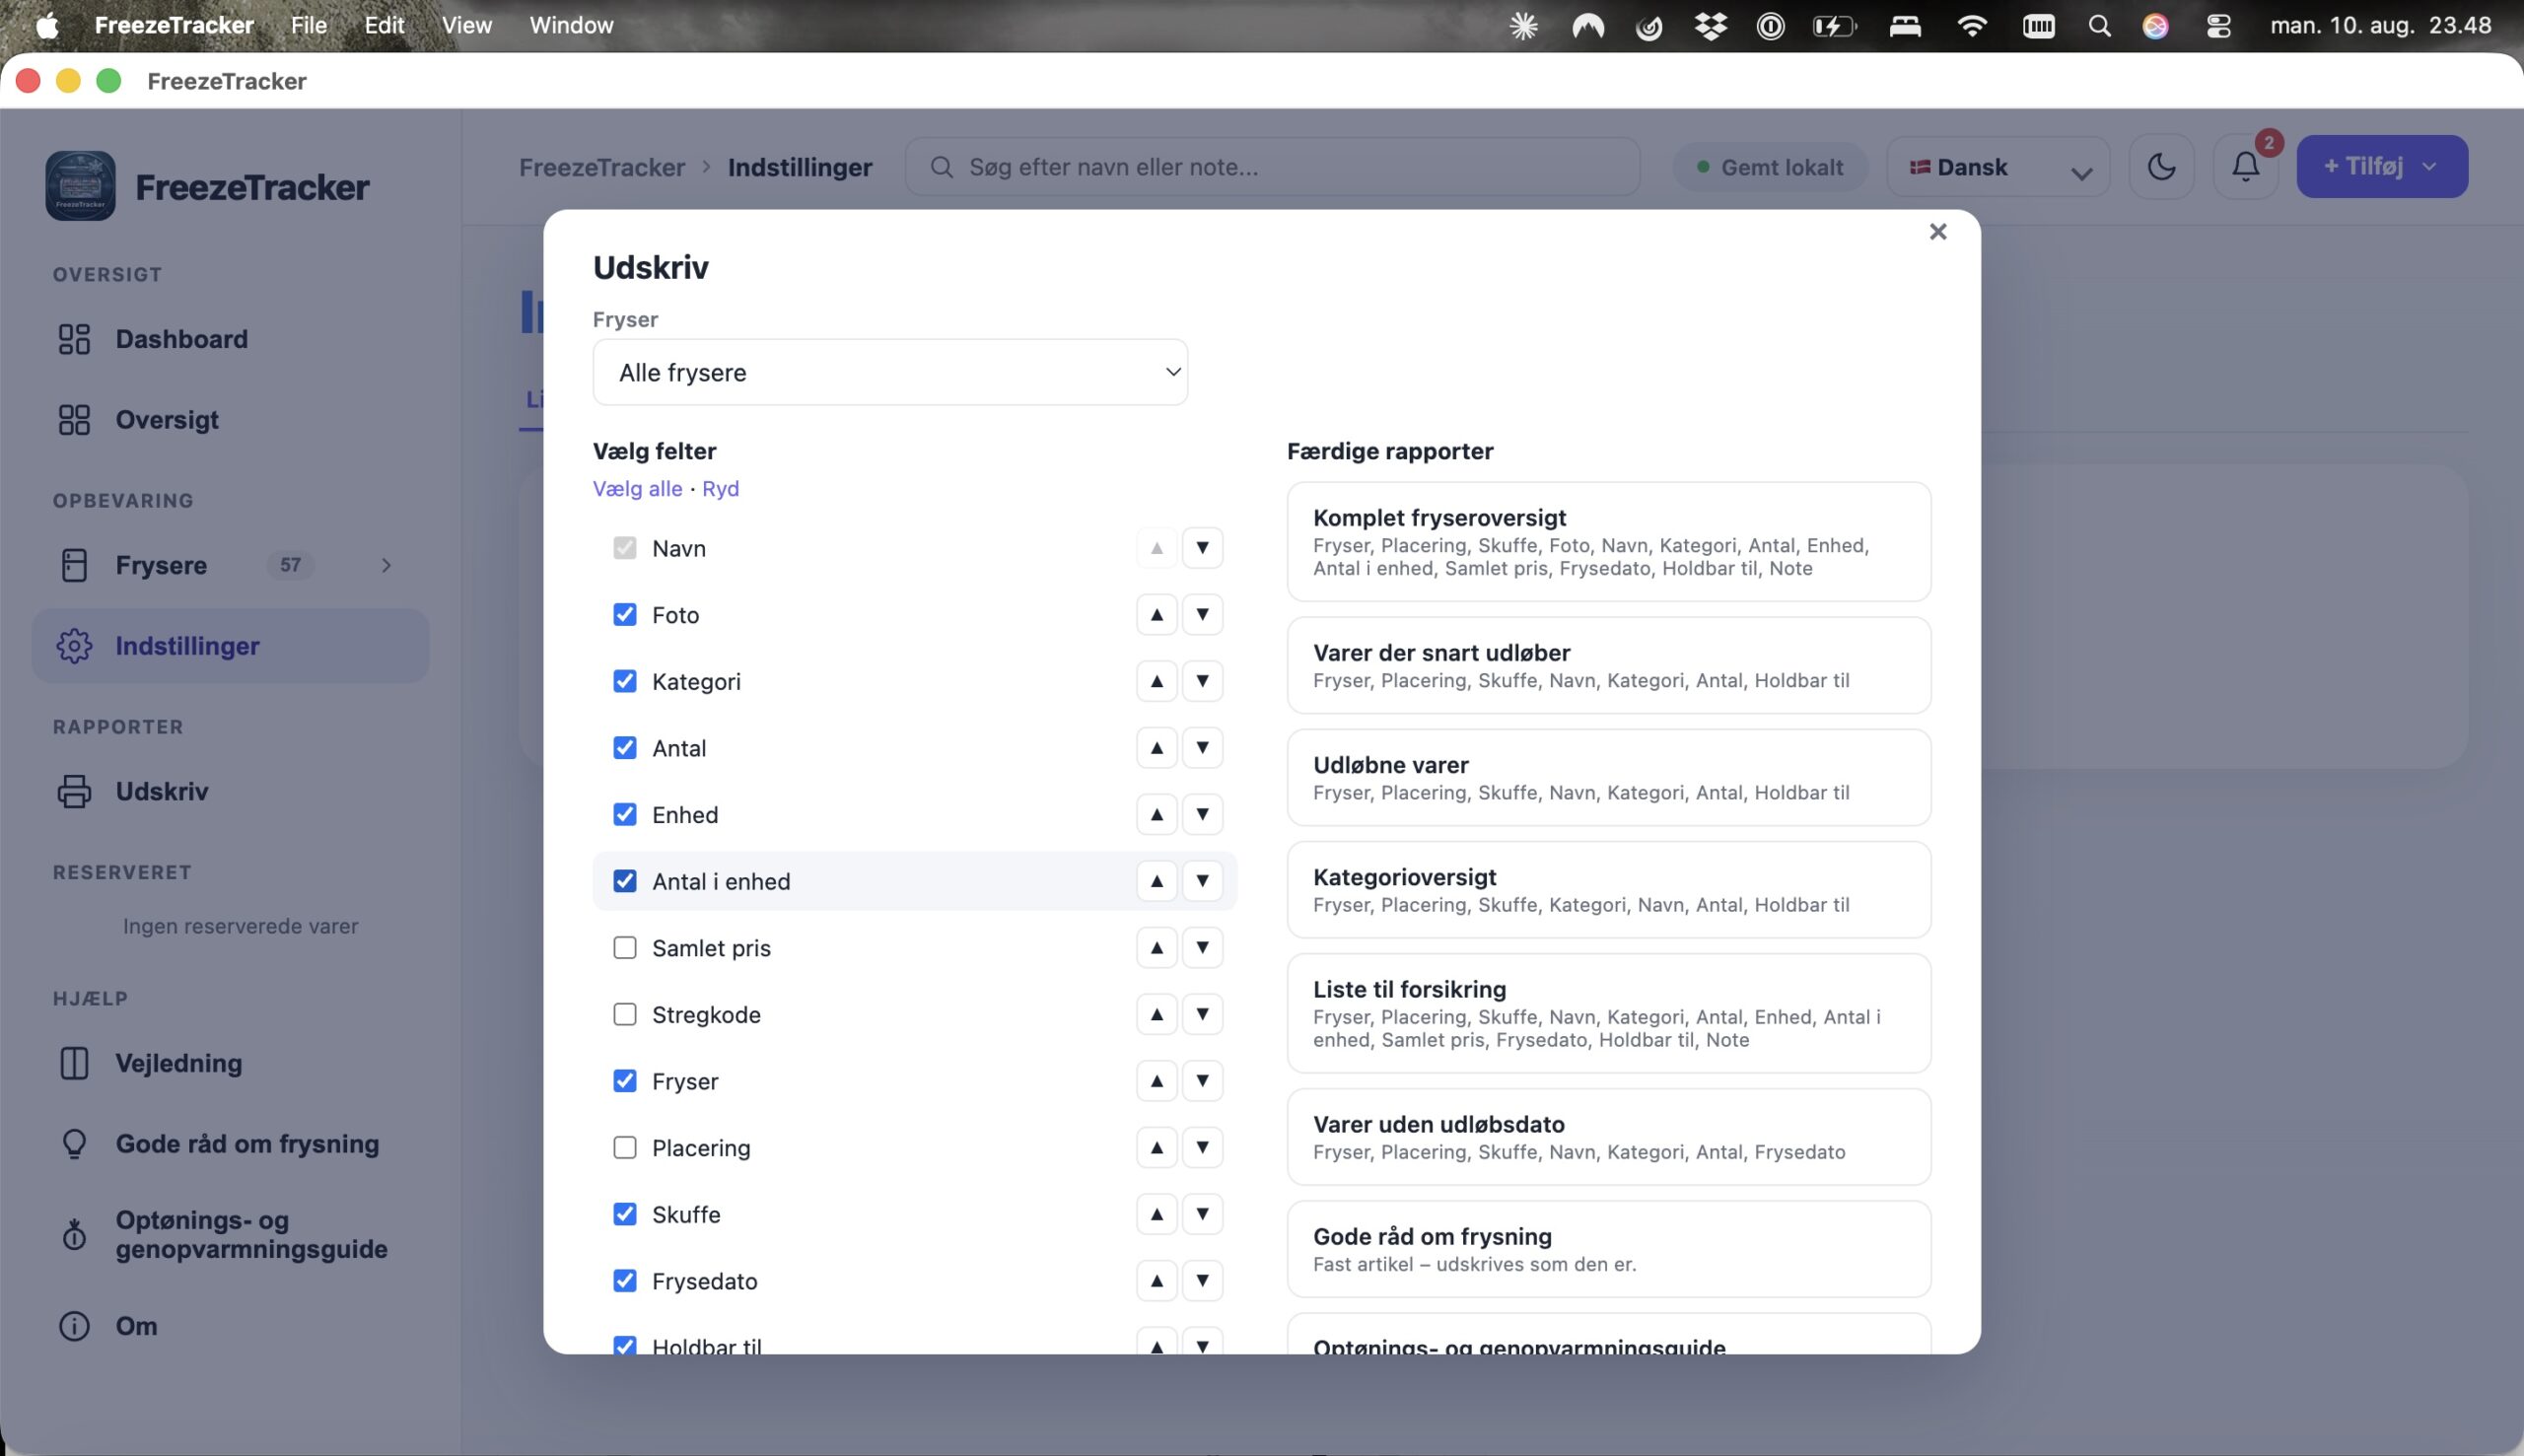Screen dimensions: 2524x1456
Task: Move Foto field up with arrow
Action: [x=1156, y=614]
